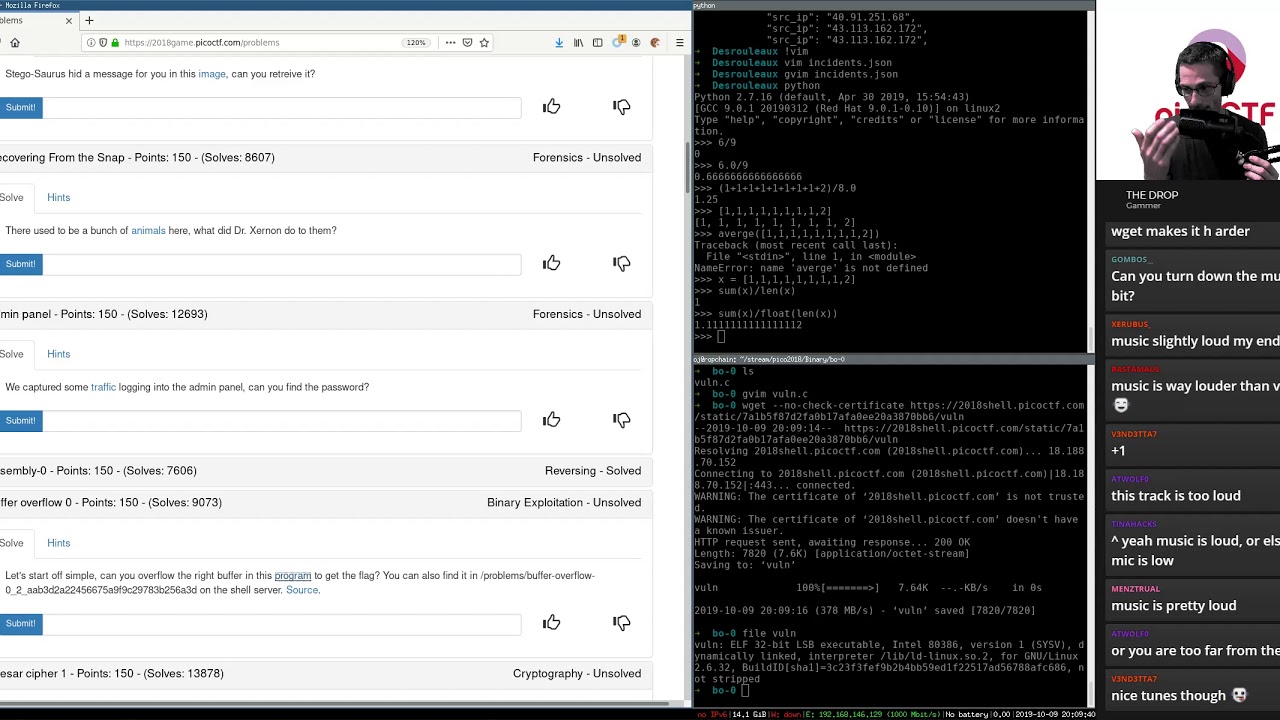Screen dimensions: 1280x720
Task: Click the date and time in status bar
Action: tap(1056, 714)
